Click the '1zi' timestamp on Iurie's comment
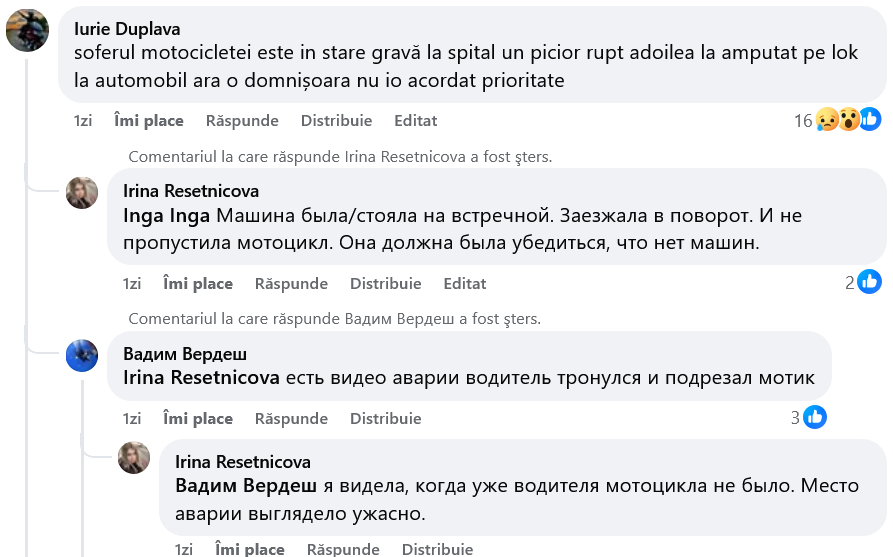 click(83, 120)
